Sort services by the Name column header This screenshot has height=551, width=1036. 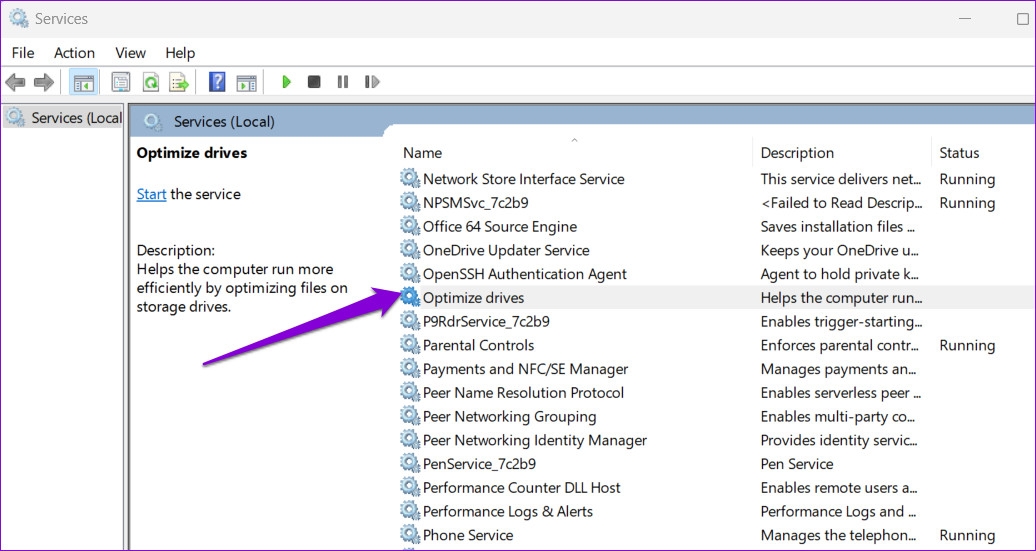(x=422, y=153)
